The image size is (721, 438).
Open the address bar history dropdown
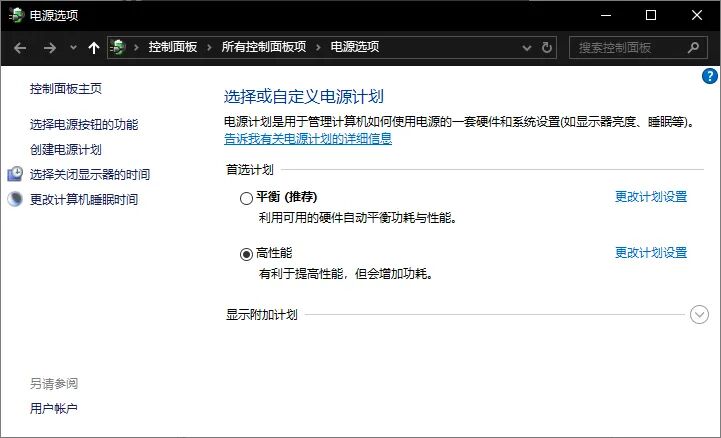click(528, 47)
